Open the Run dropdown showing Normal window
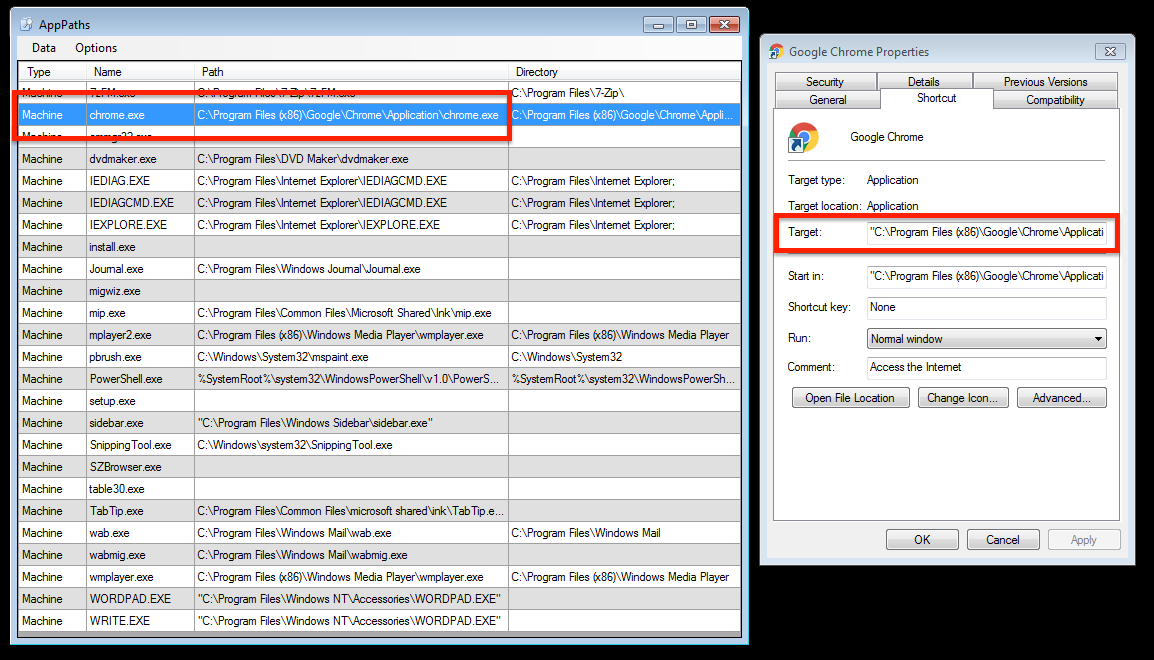1154x660 pixels. tap(986, 339)
